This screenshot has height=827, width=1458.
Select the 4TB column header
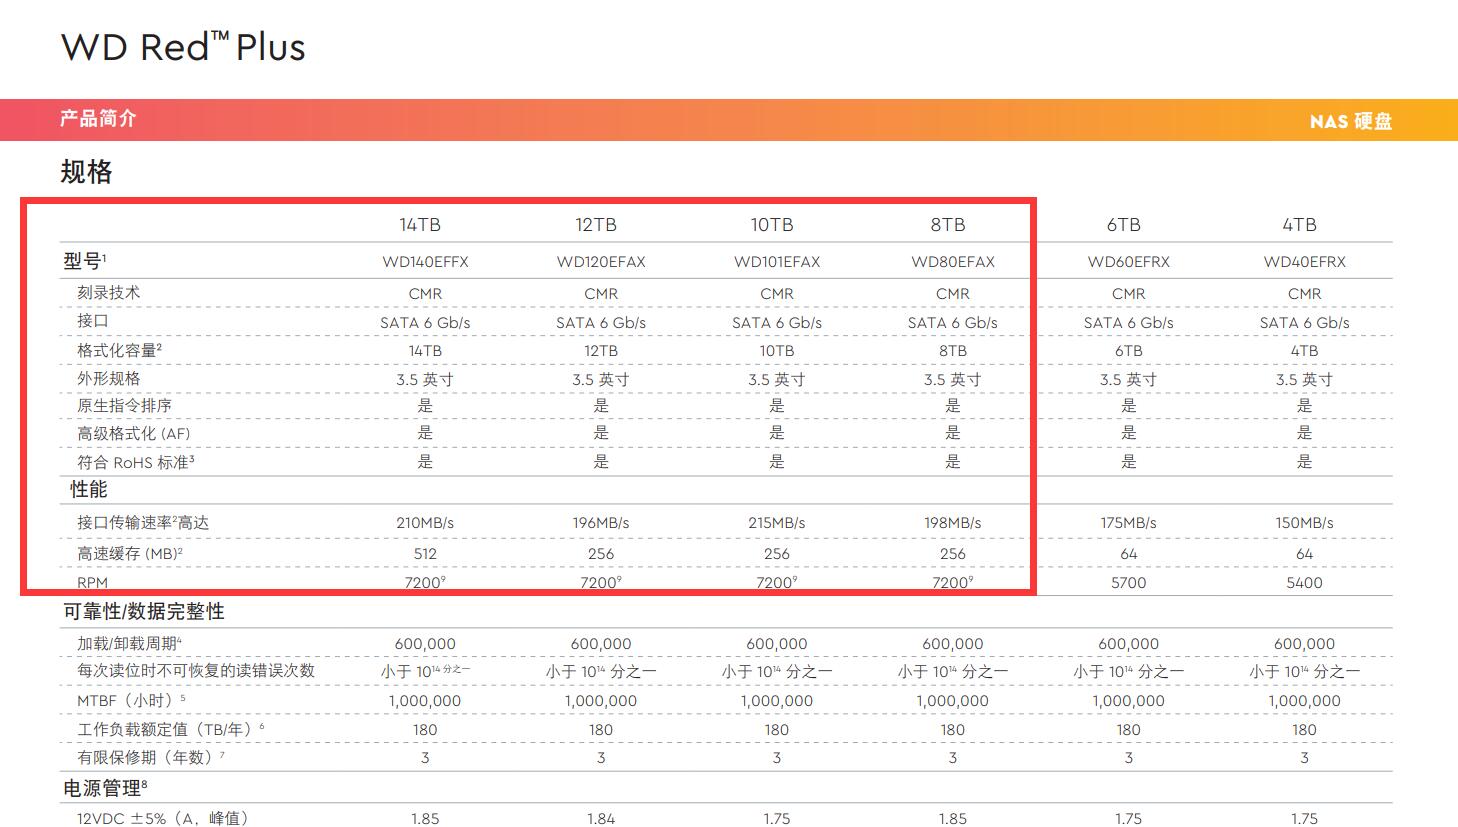[1300, 225]
